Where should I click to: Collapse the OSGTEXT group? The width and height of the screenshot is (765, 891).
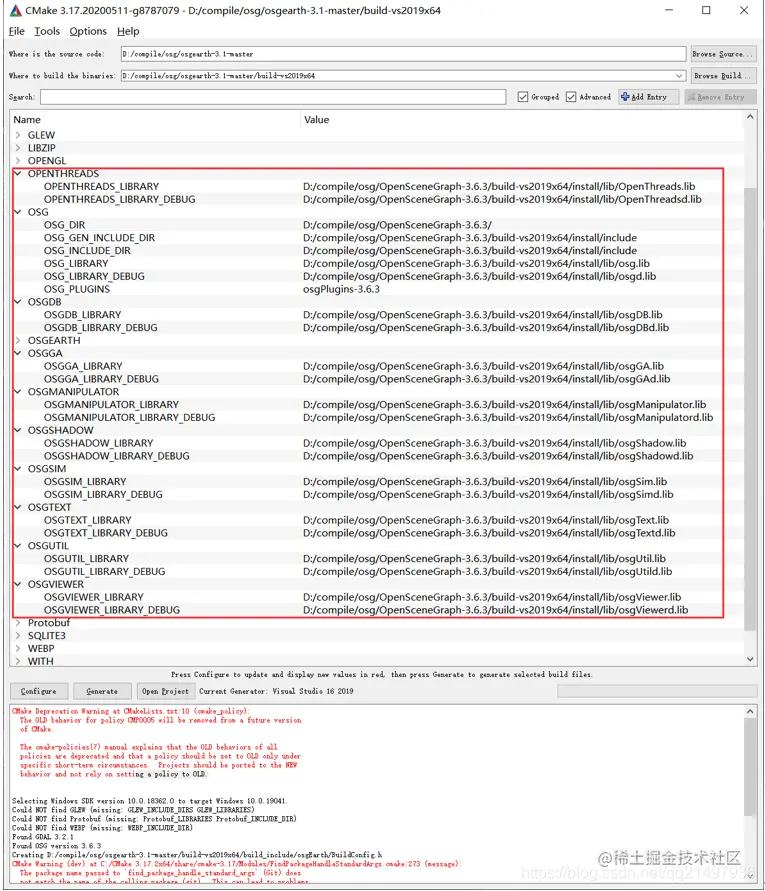pos(18,507)
